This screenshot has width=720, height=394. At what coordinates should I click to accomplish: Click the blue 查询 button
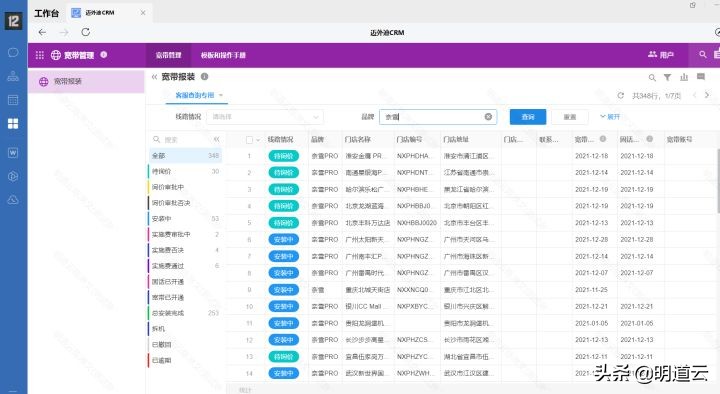[x=528, y=117]
